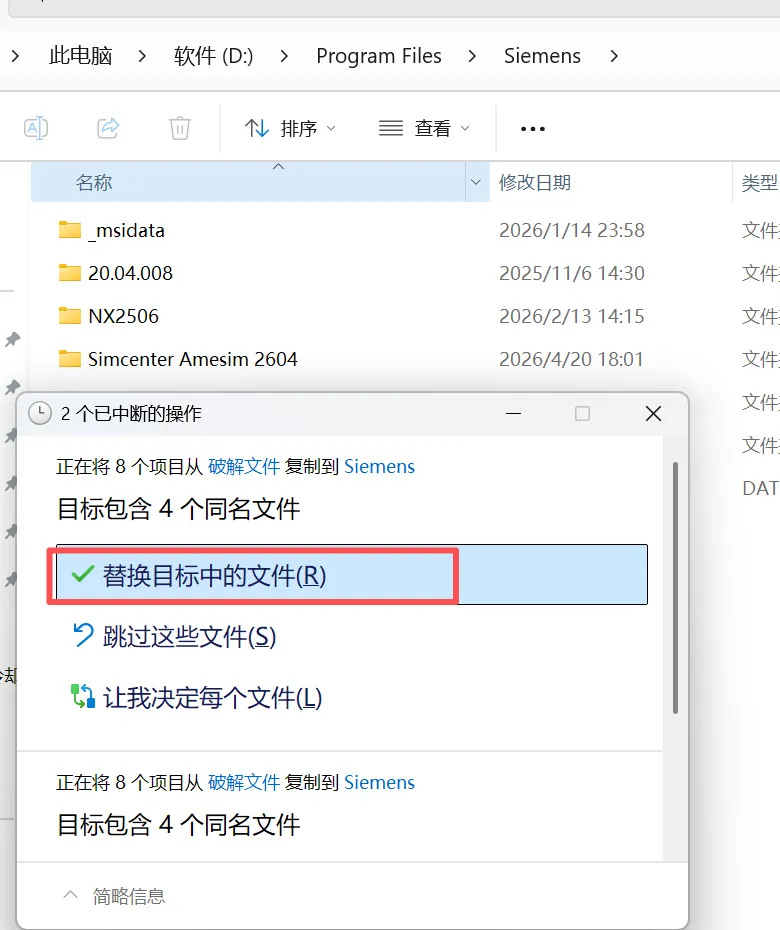
Task: Click the clock icon in dialog title
Action: tap(40, 413)
